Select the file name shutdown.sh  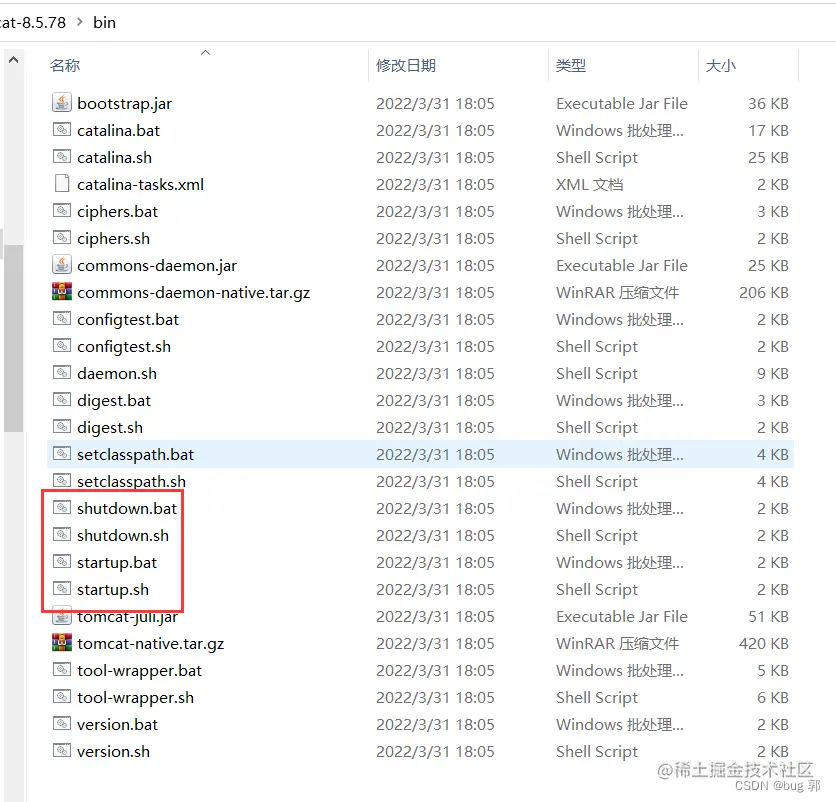click(123, 536)
